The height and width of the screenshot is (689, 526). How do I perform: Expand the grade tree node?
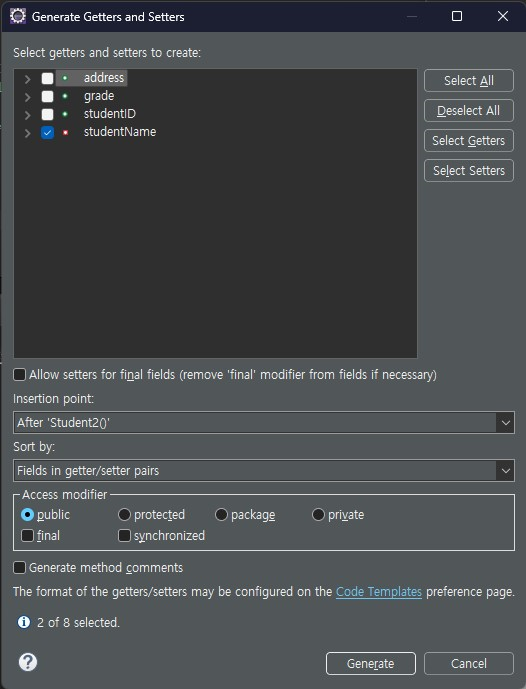(x=27, y=97)
